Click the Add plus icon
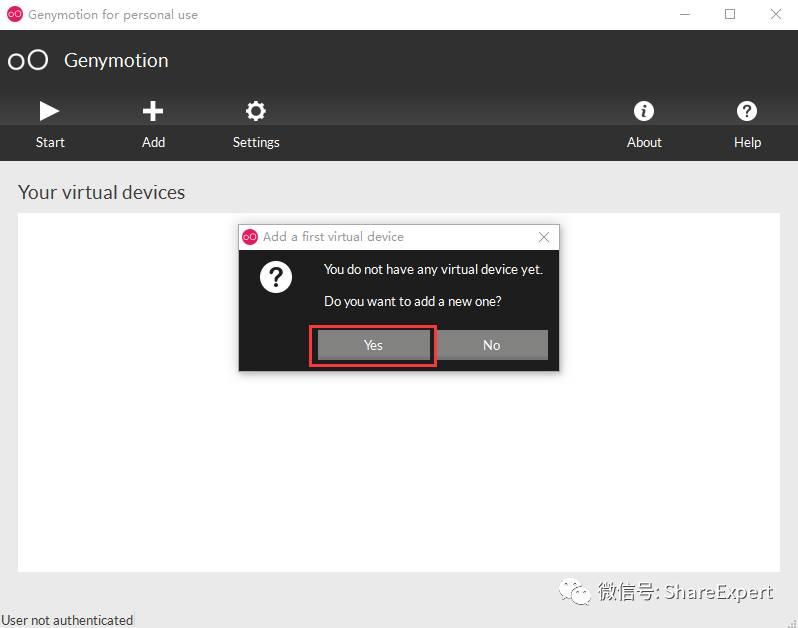This screenshot has width=798, height=628. point(153,111)
